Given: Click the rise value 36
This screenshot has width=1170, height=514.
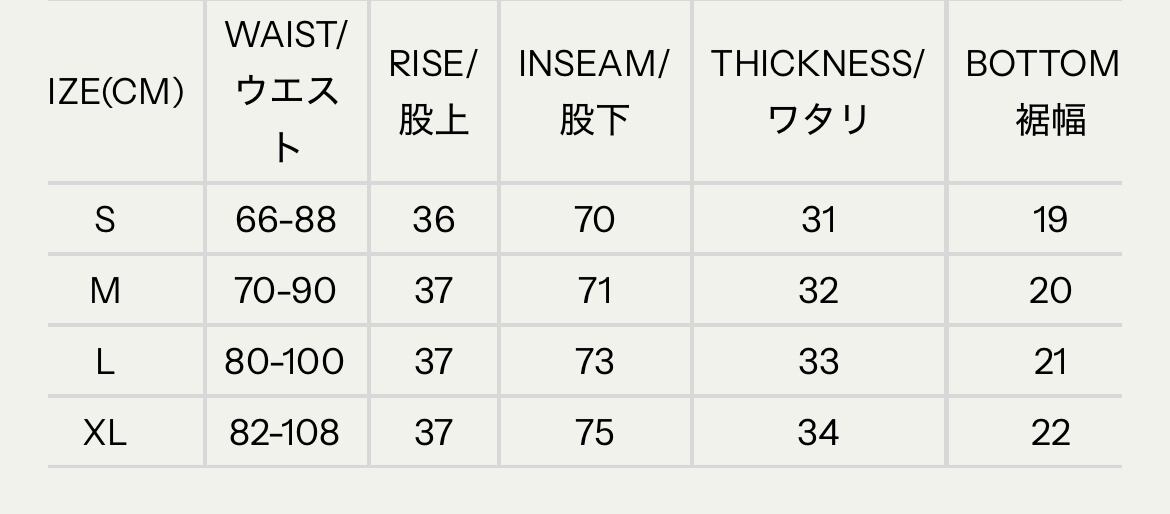Looking at the screenshot, I should tap(433, 219).
